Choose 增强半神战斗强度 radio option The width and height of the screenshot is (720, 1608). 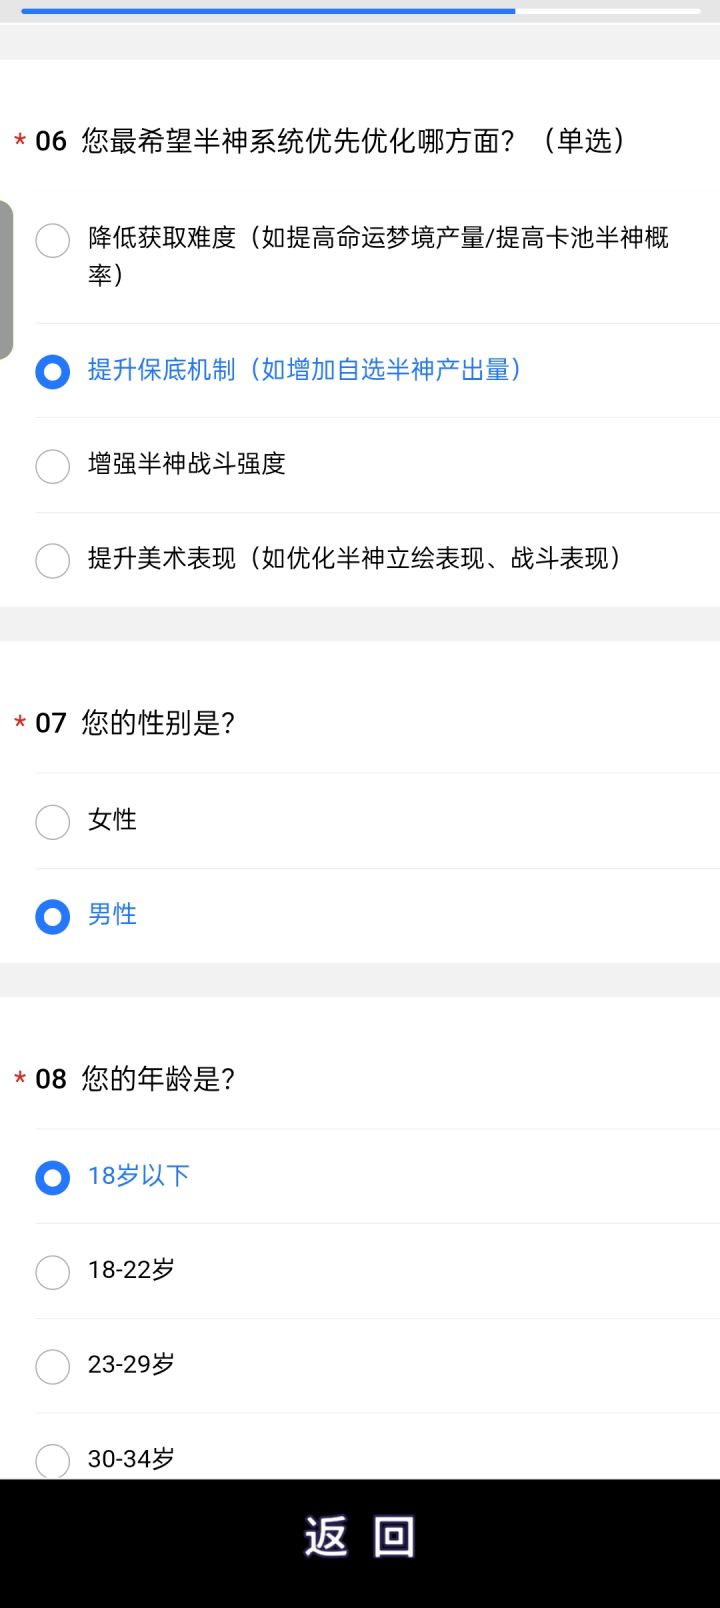pyautogui.click(x=52, y=466)
